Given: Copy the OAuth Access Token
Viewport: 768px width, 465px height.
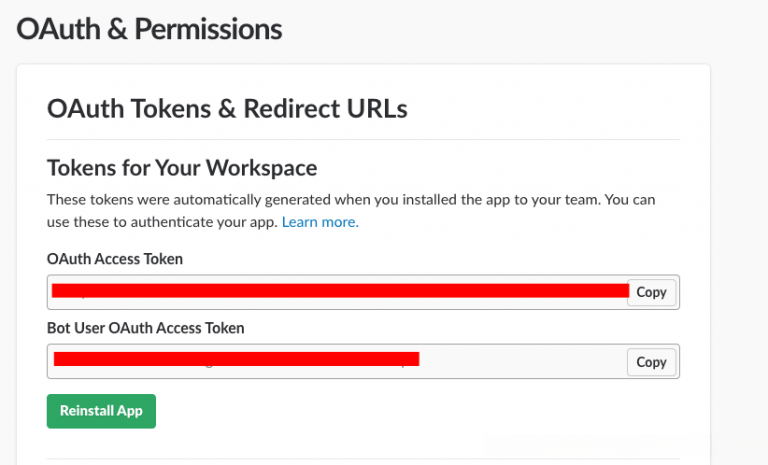Looking at the screenshot, I should pyautogui.click(x=651, y=292).
